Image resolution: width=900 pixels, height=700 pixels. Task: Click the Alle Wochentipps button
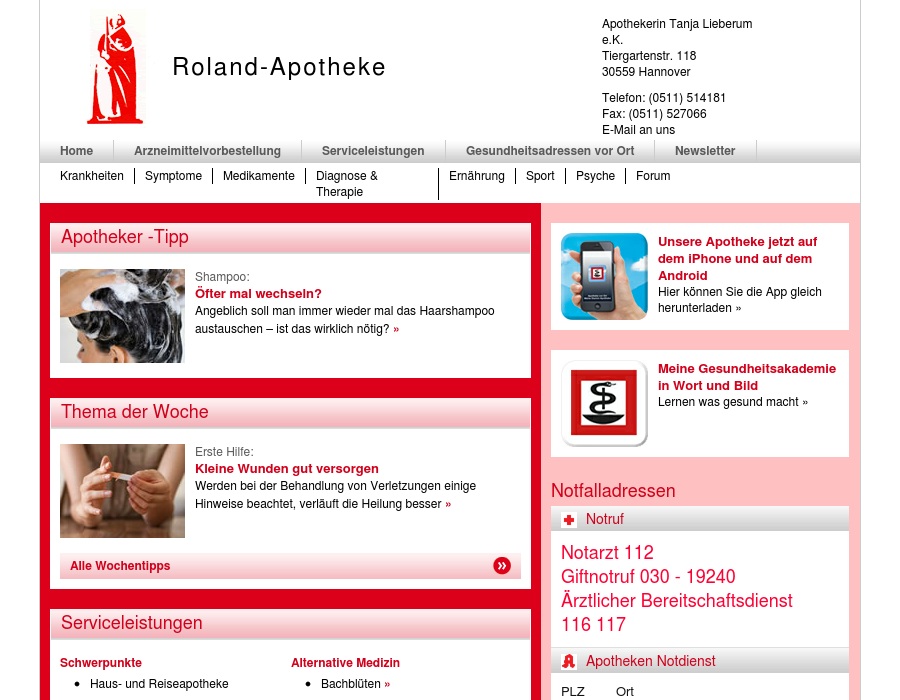[120, 566]
